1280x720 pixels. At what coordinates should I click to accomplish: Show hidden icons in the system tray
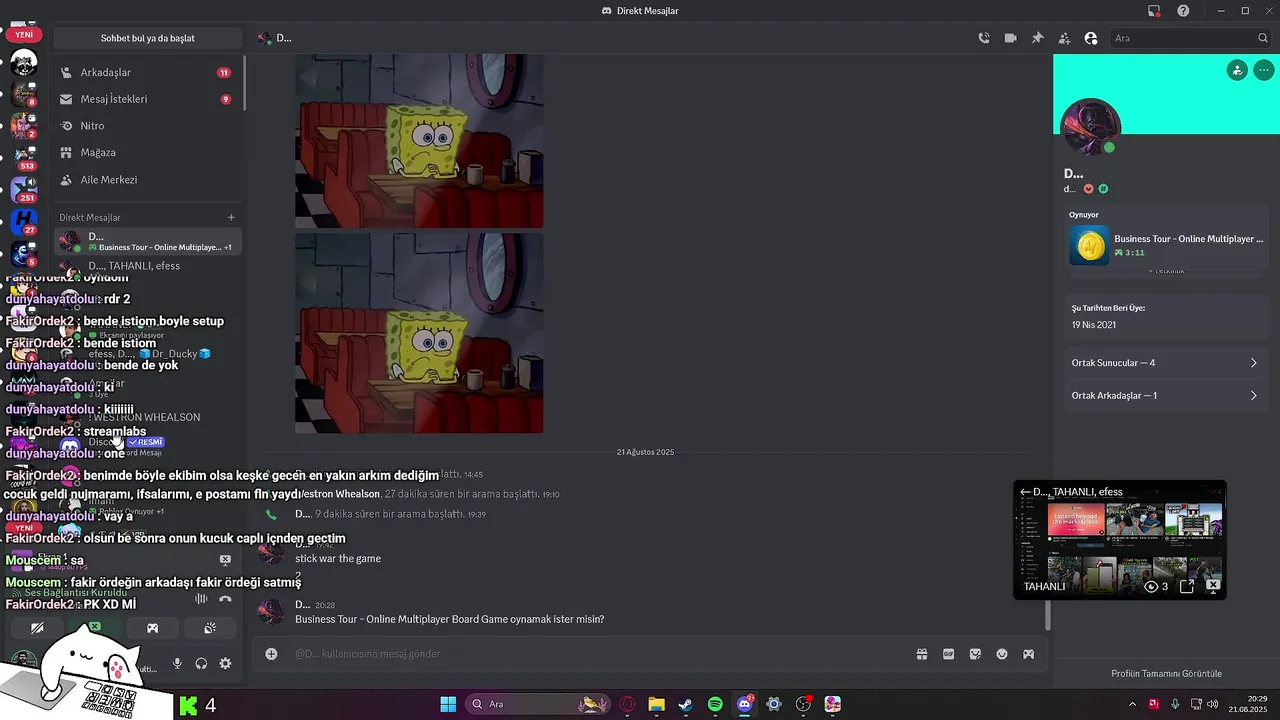1132,704
